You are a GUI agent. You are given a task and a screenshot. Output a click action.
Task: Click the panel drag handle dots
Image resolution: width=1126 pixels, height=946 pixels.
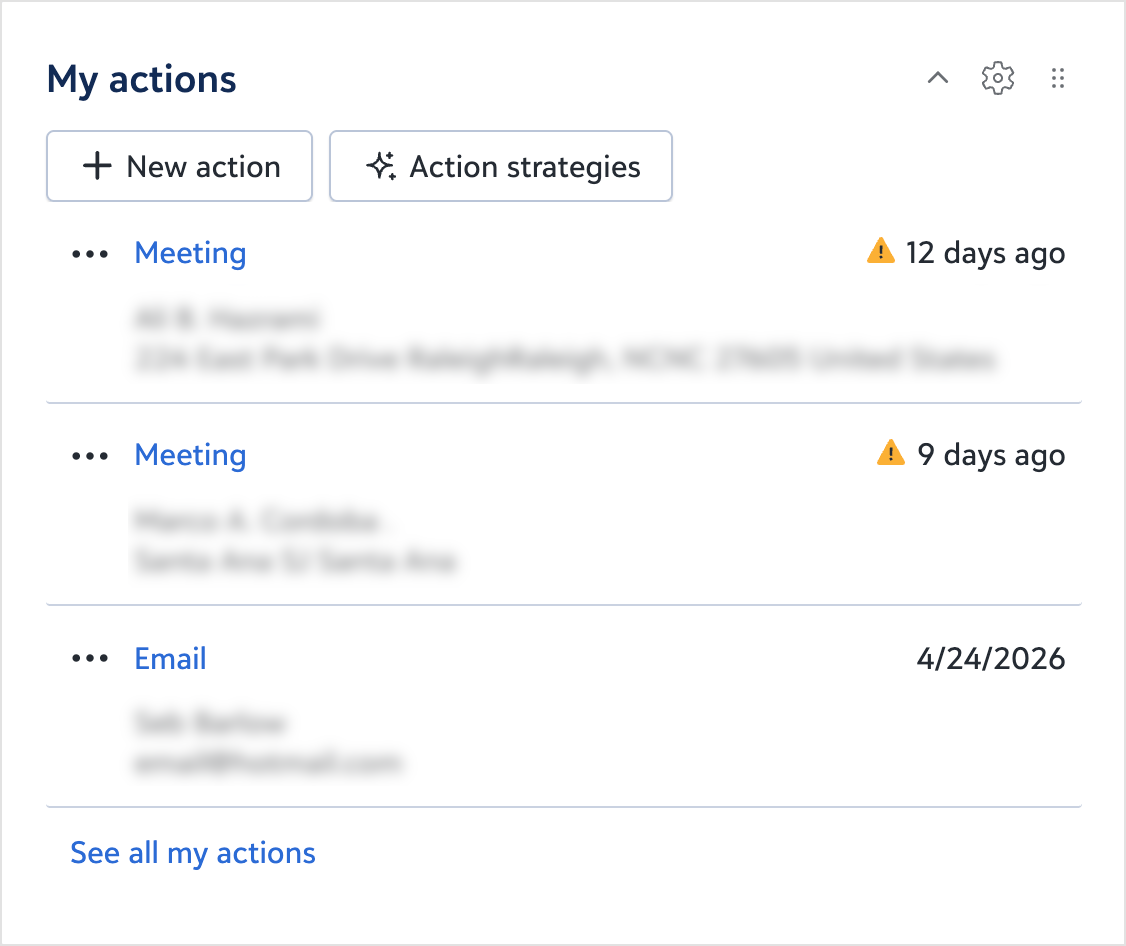click(x=1058, y=78)
